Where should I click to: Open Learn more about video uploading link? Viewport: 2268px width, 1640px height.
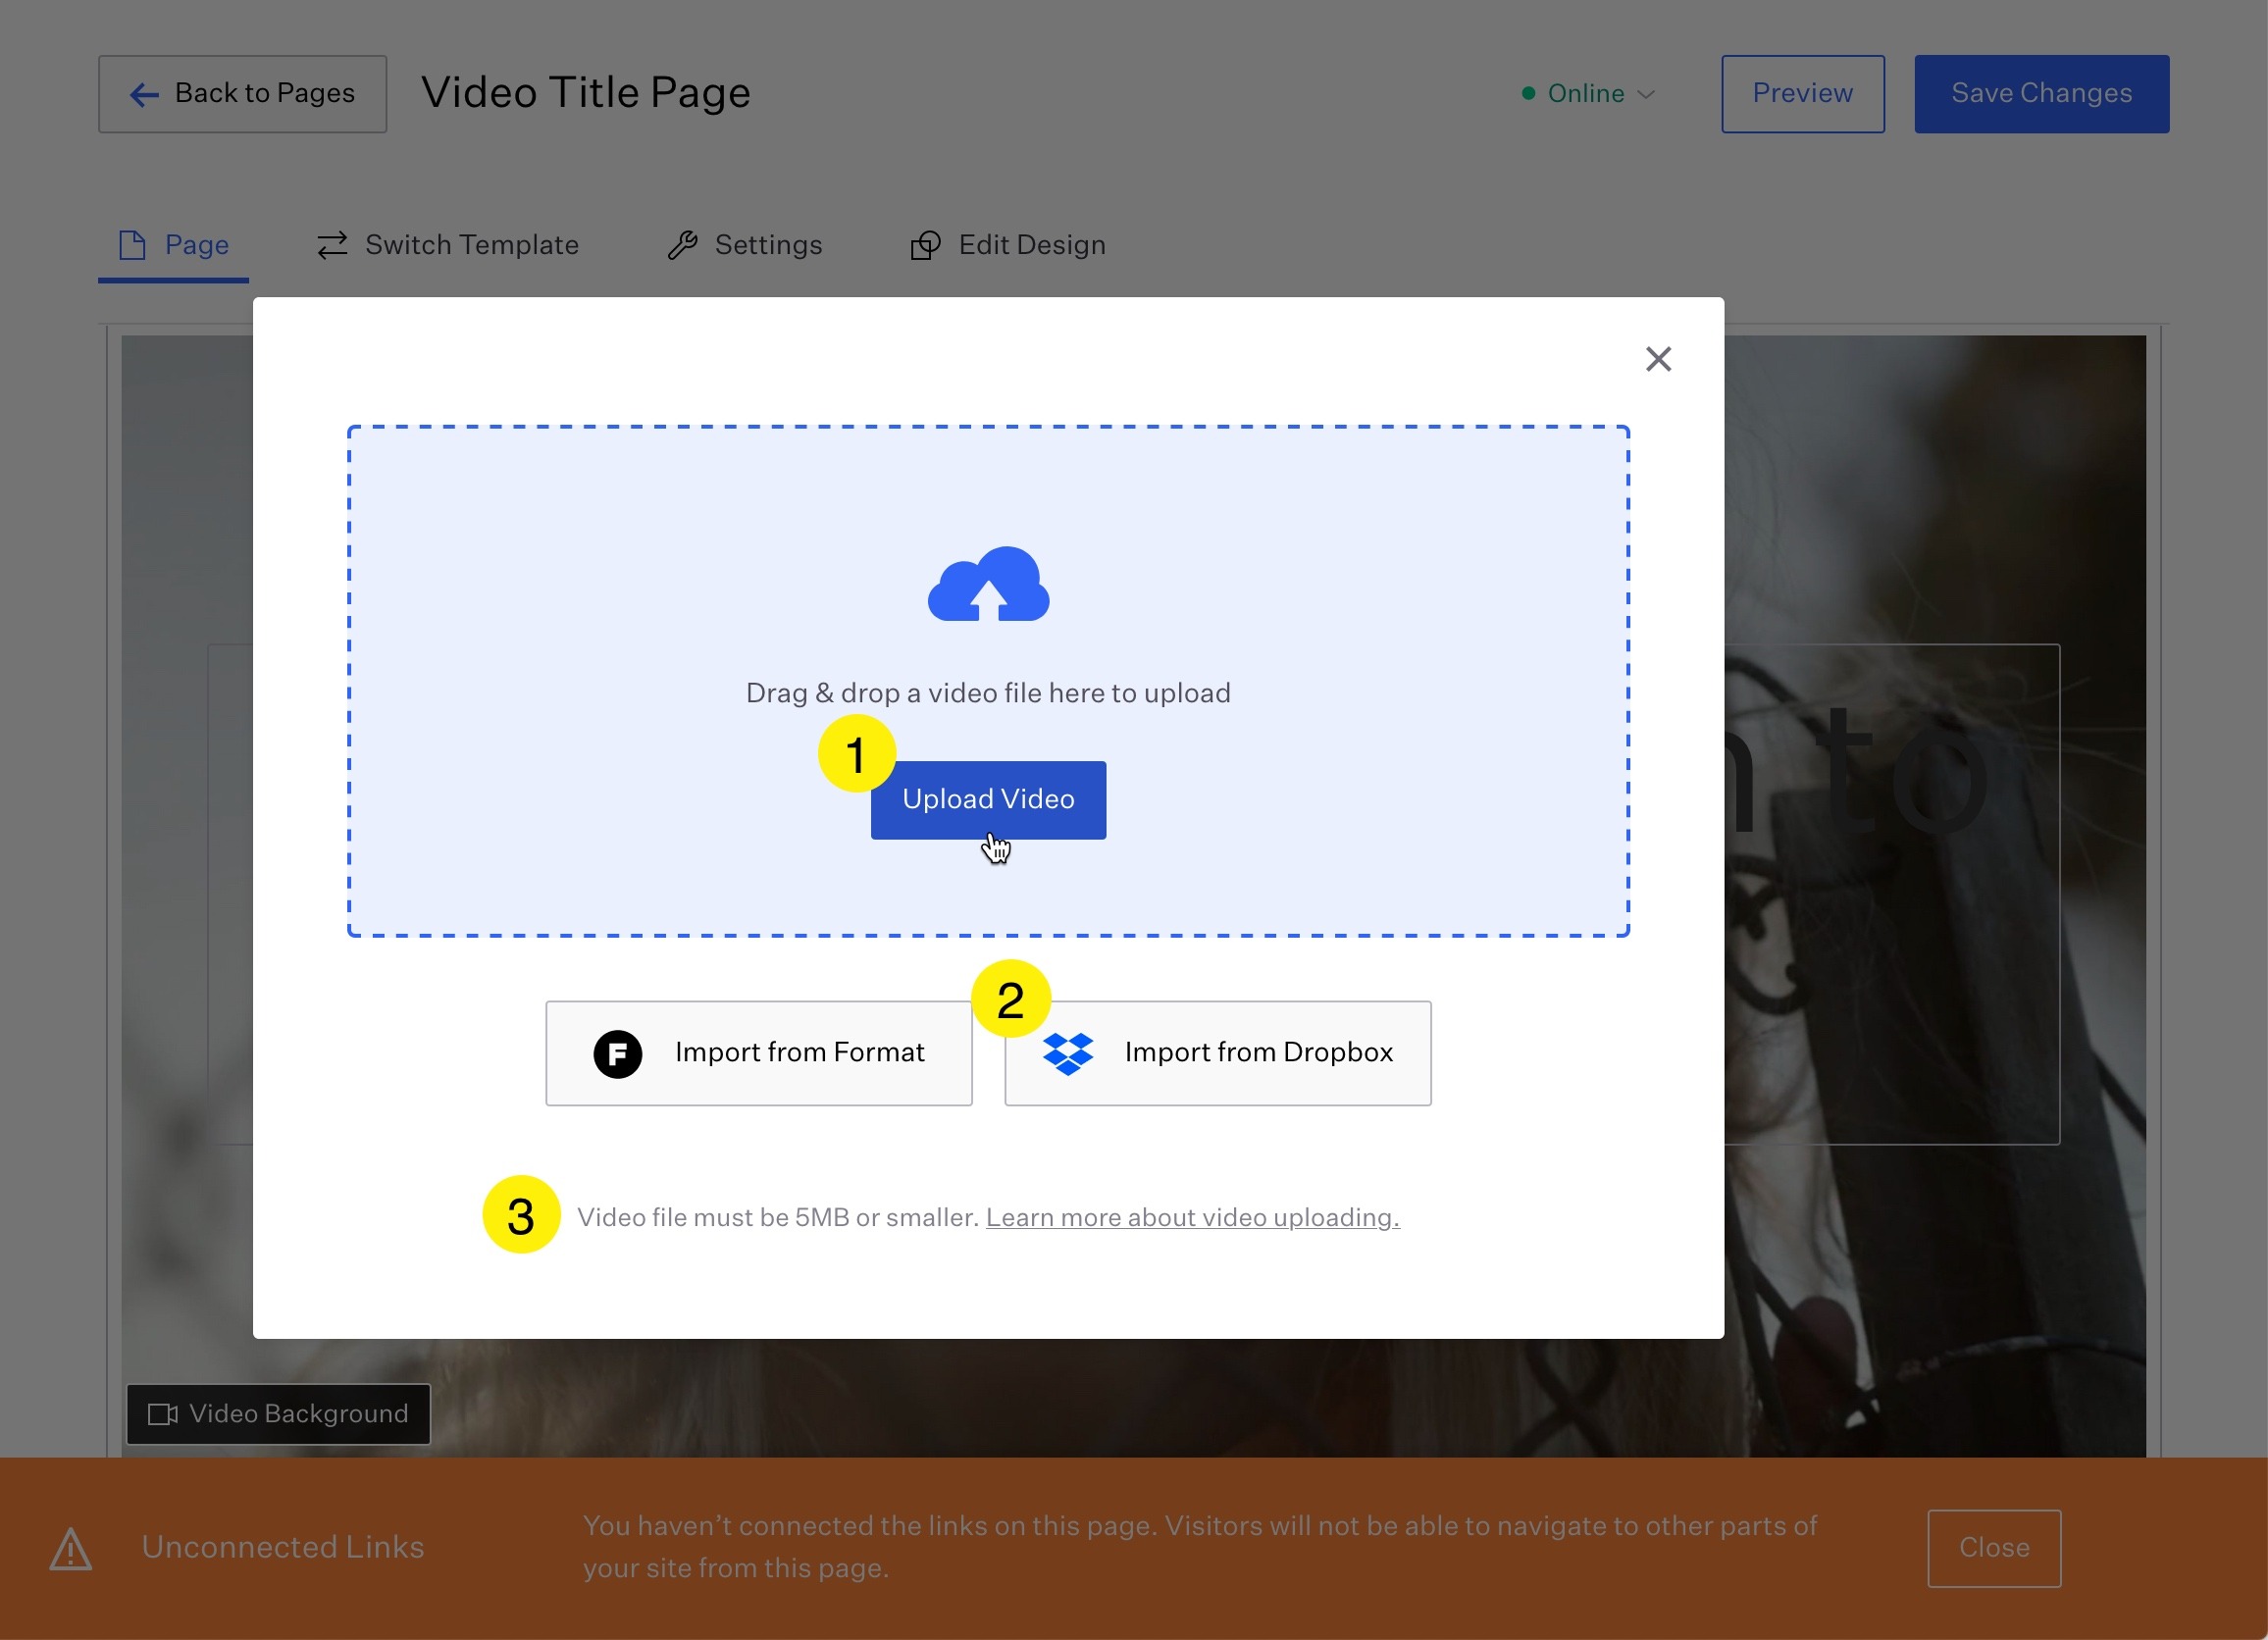[x=1192, y=1217]
